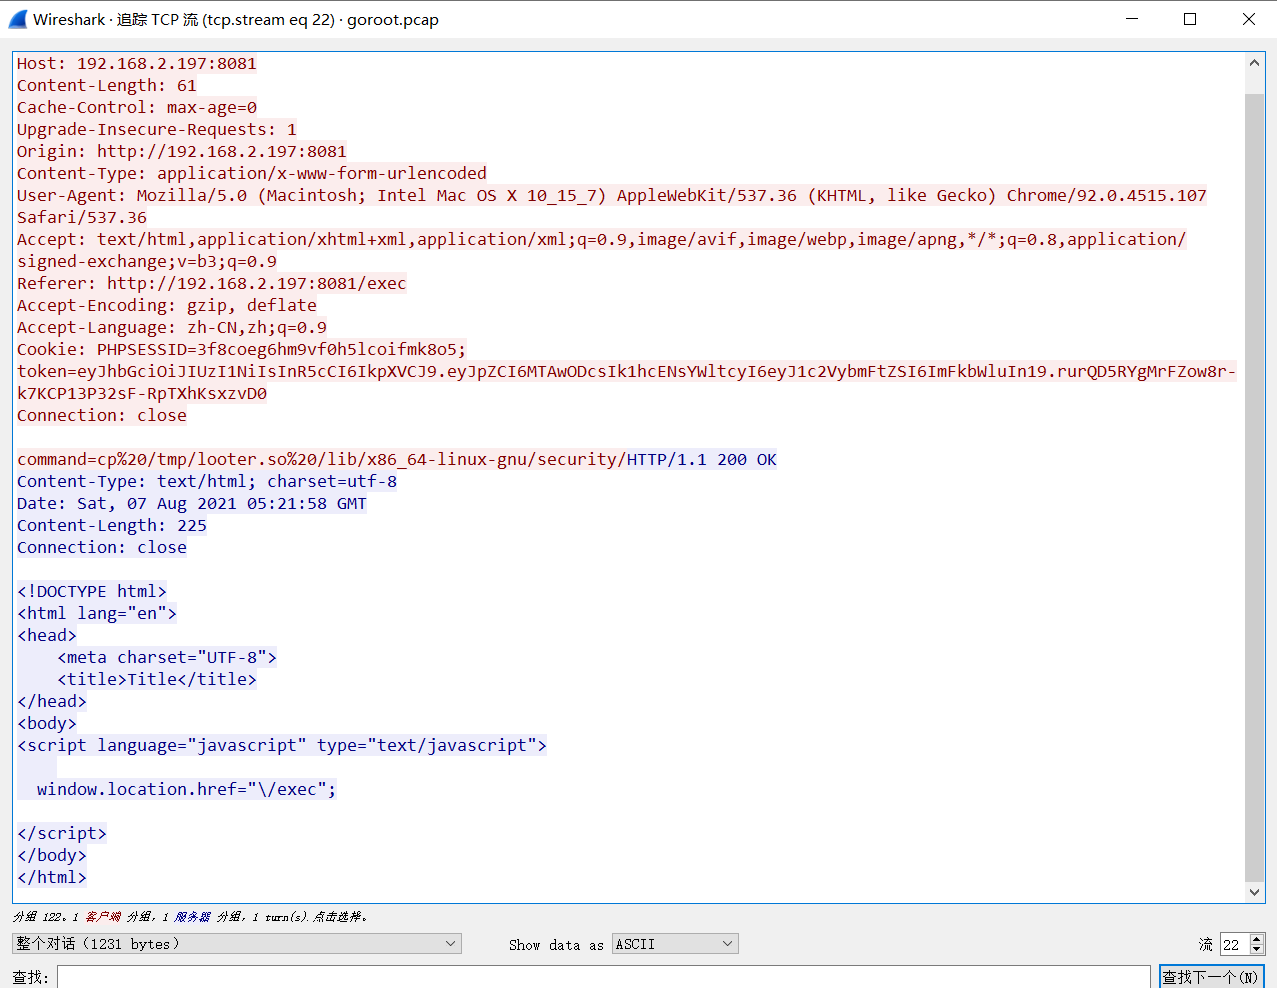
Task: Click the Accept: text/html header line
Action: point(602,239)
